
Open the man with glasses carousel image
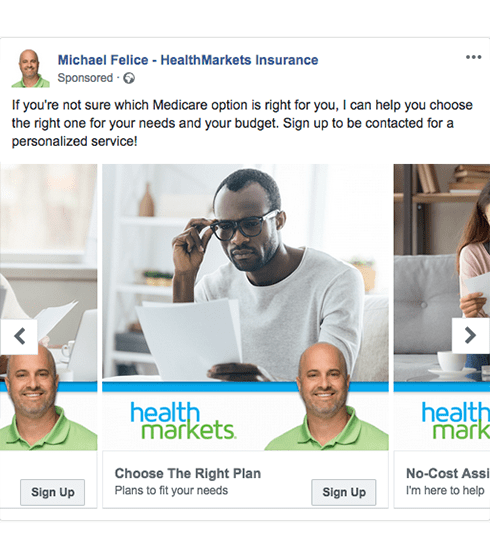click(x=245, y=273)
